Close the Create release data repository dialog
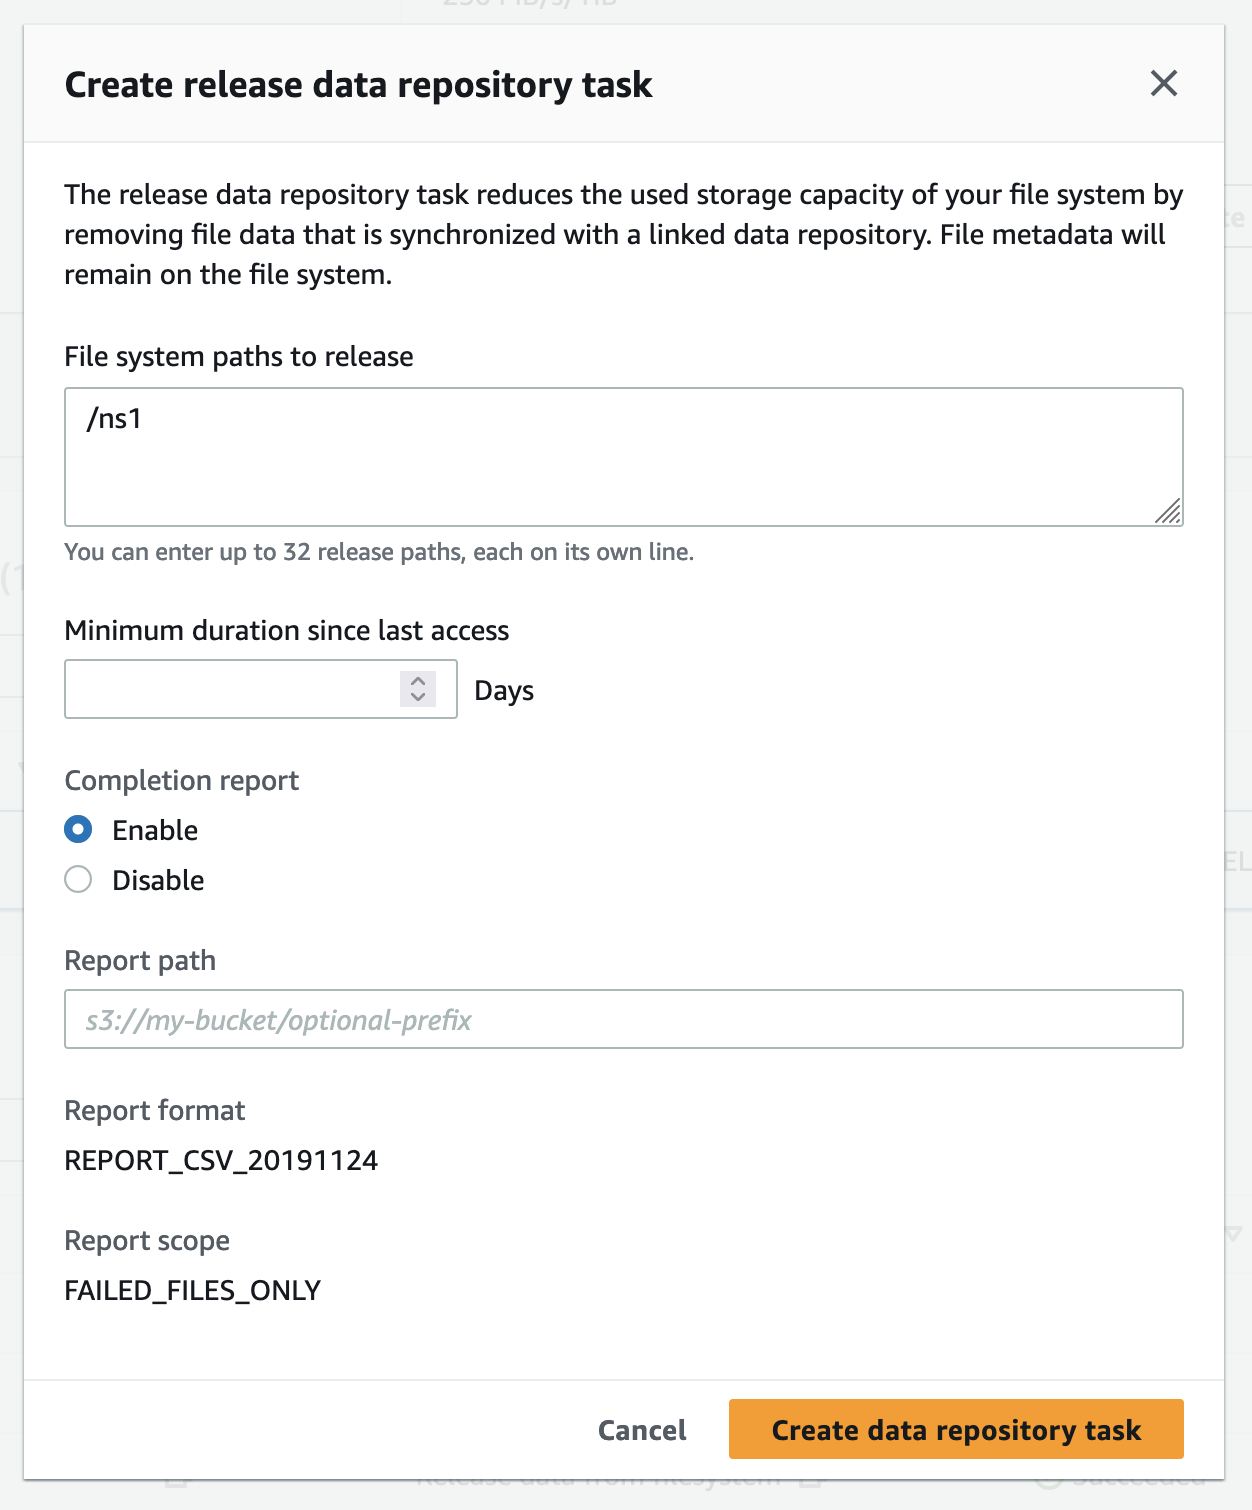 click(x=1163, y=84)
